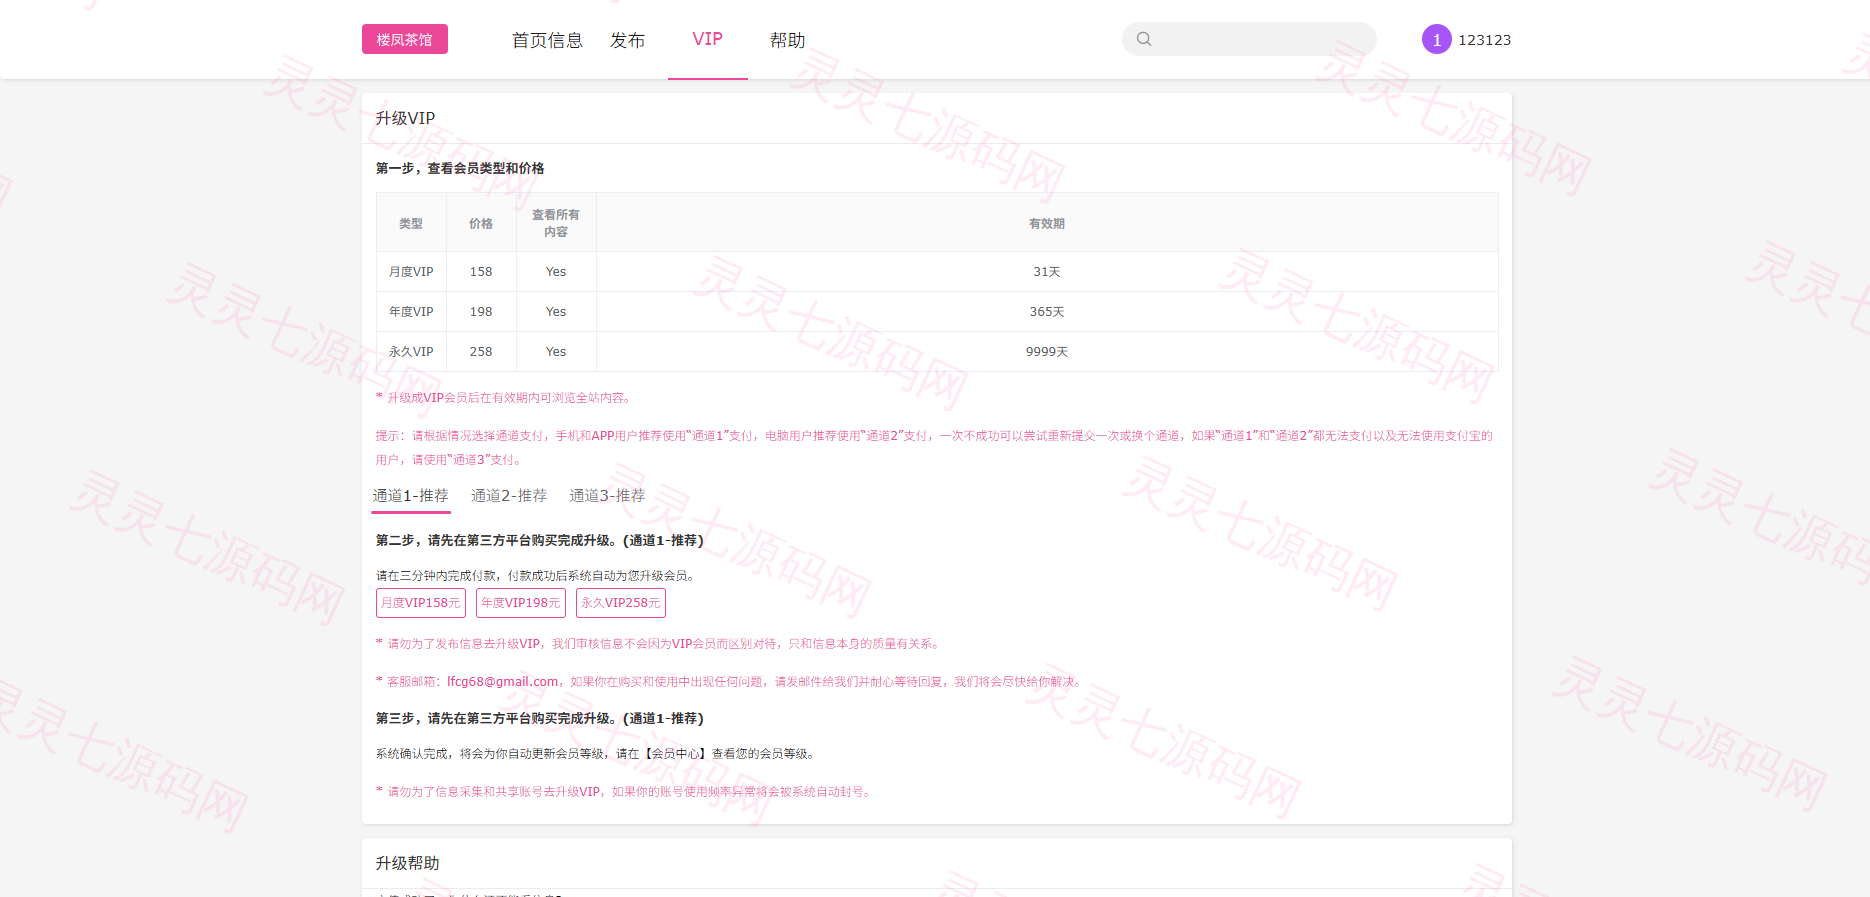Image resolution: width=1870 pixels, height=897 pixels.
Task: Open the 发布 navigation item
Action: (x=628, y=40)
